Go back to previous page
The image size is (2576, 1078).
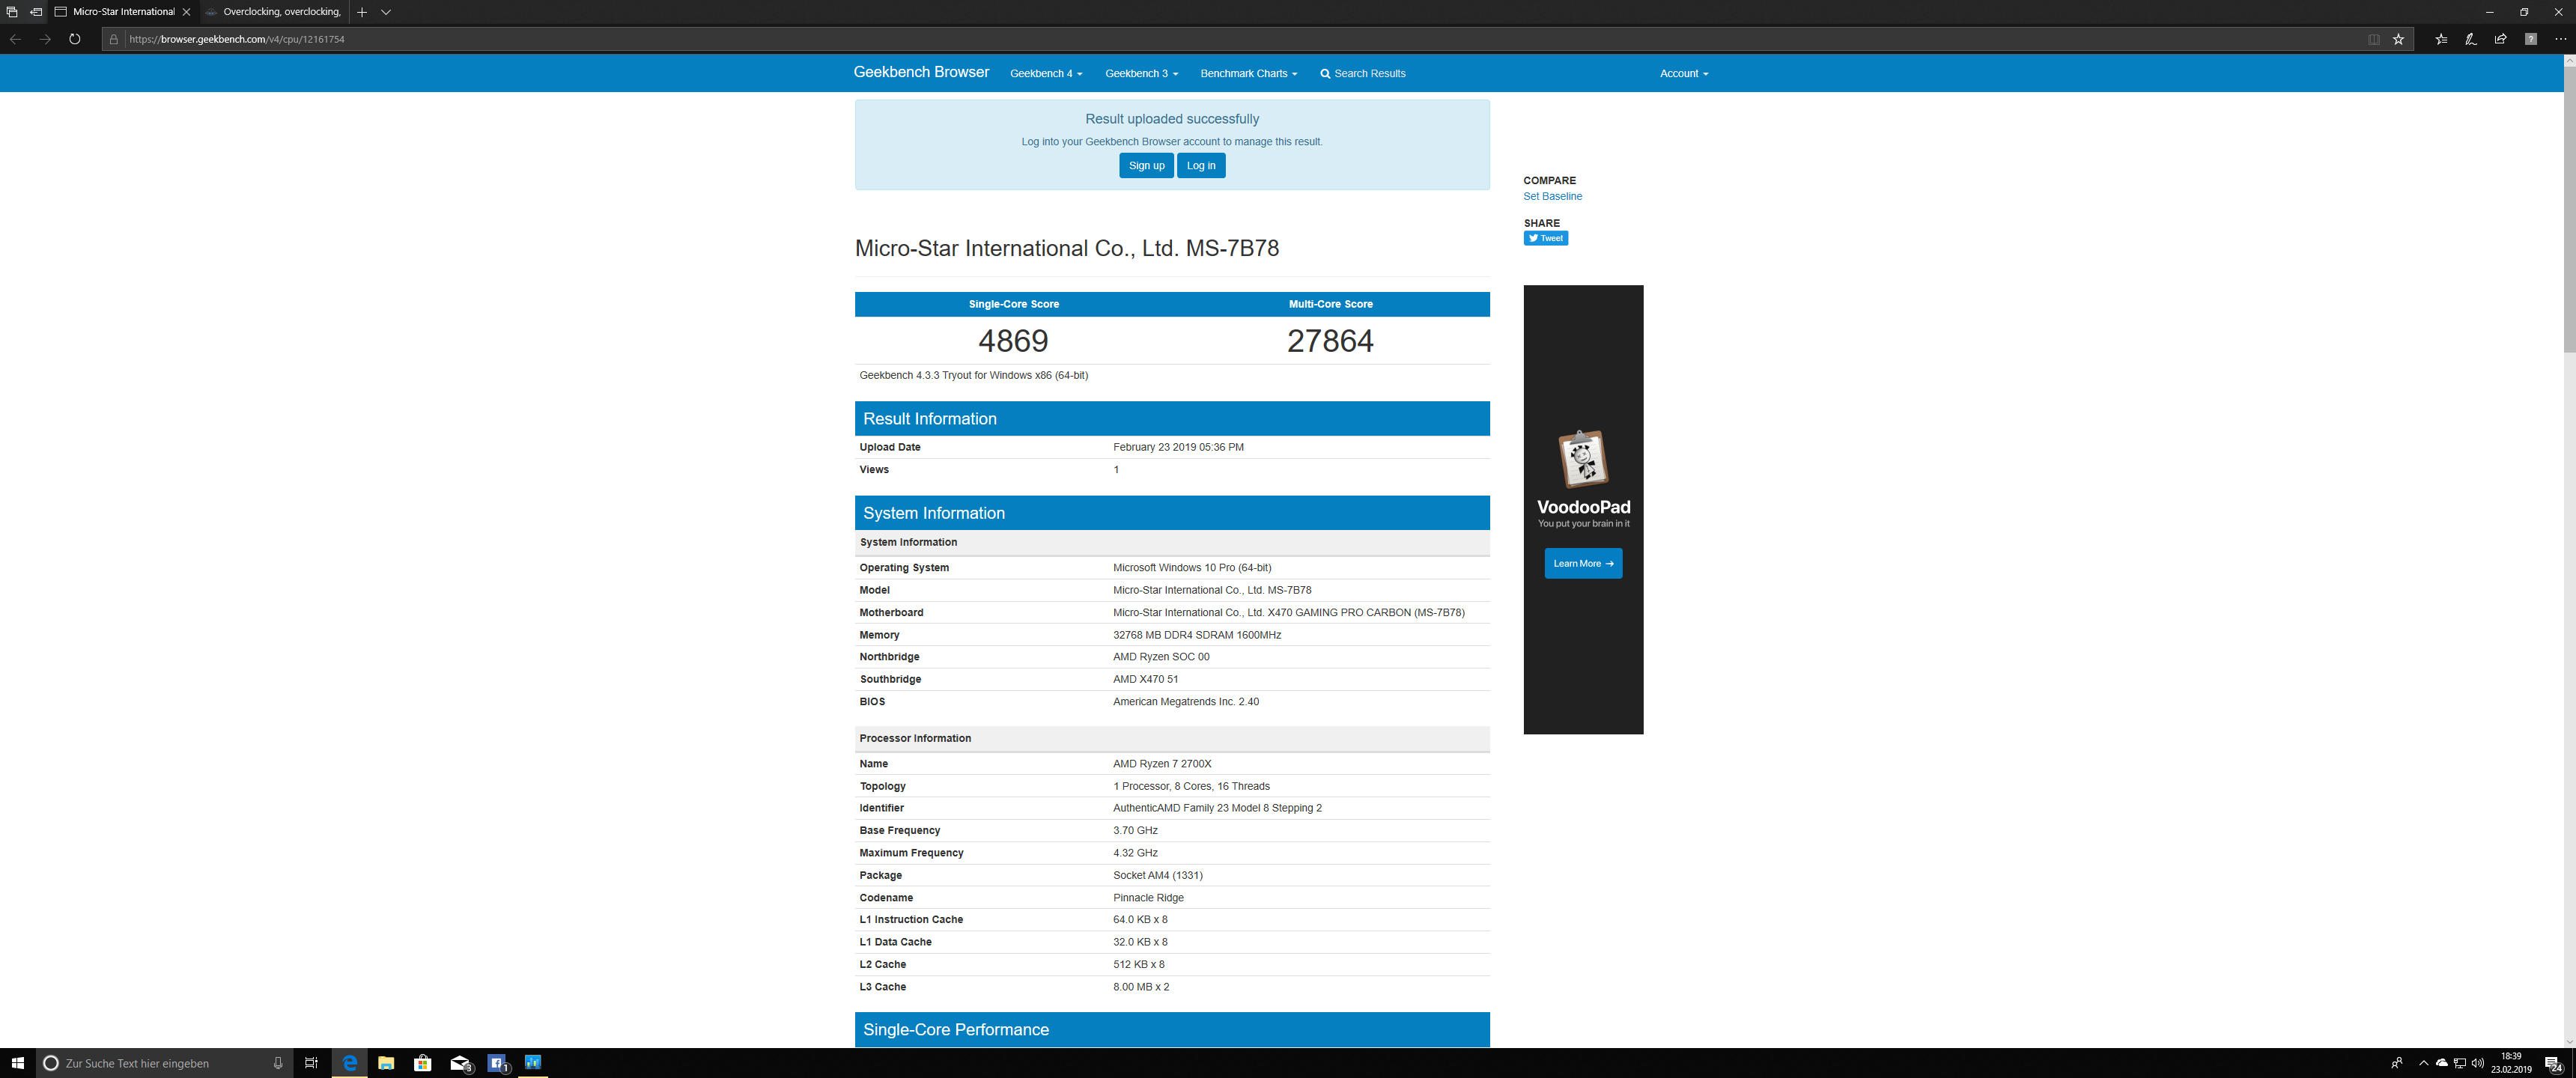pyautogui.click(x=15, y=39)
